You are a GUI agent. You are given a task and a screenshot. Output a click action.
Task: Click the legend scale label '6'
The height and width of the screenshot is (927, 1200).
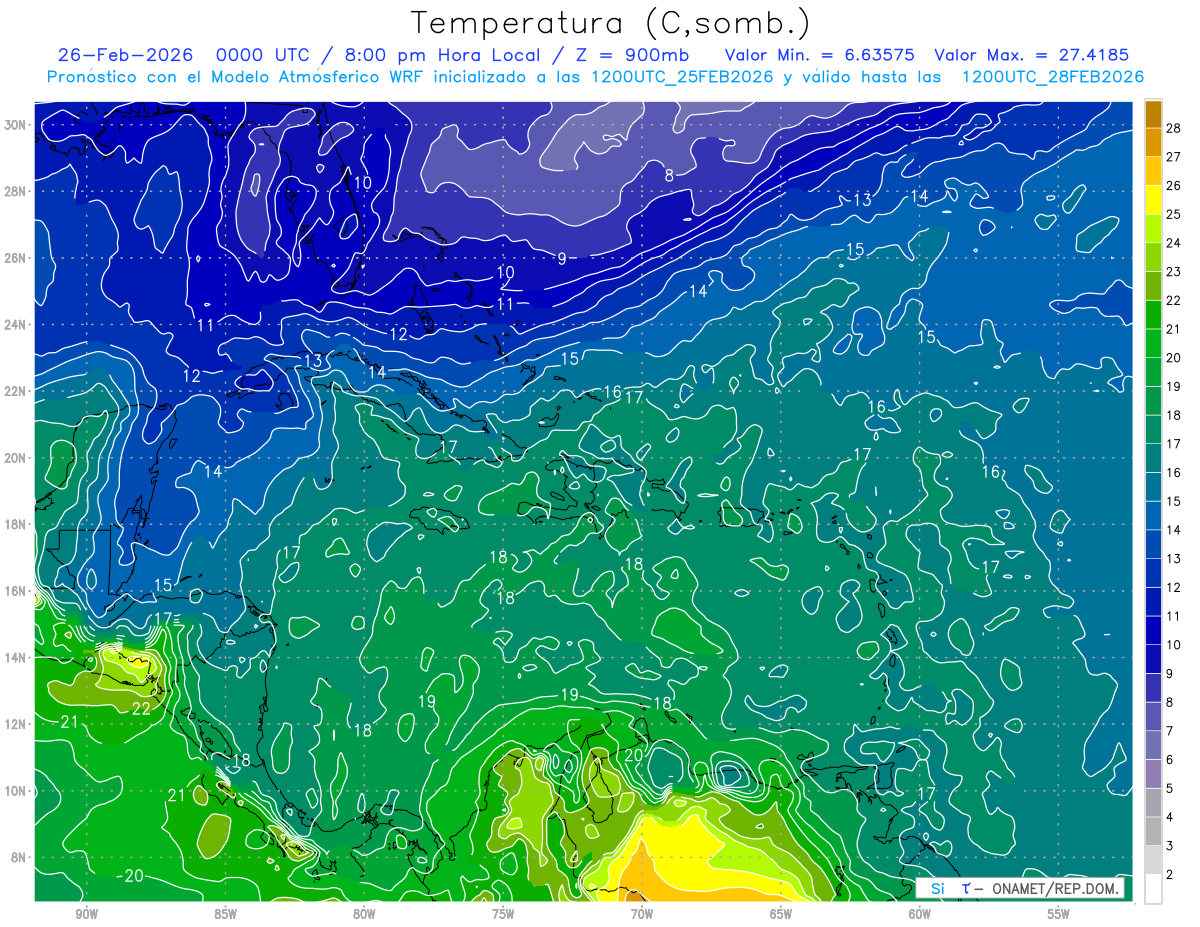coord(1169,759)
